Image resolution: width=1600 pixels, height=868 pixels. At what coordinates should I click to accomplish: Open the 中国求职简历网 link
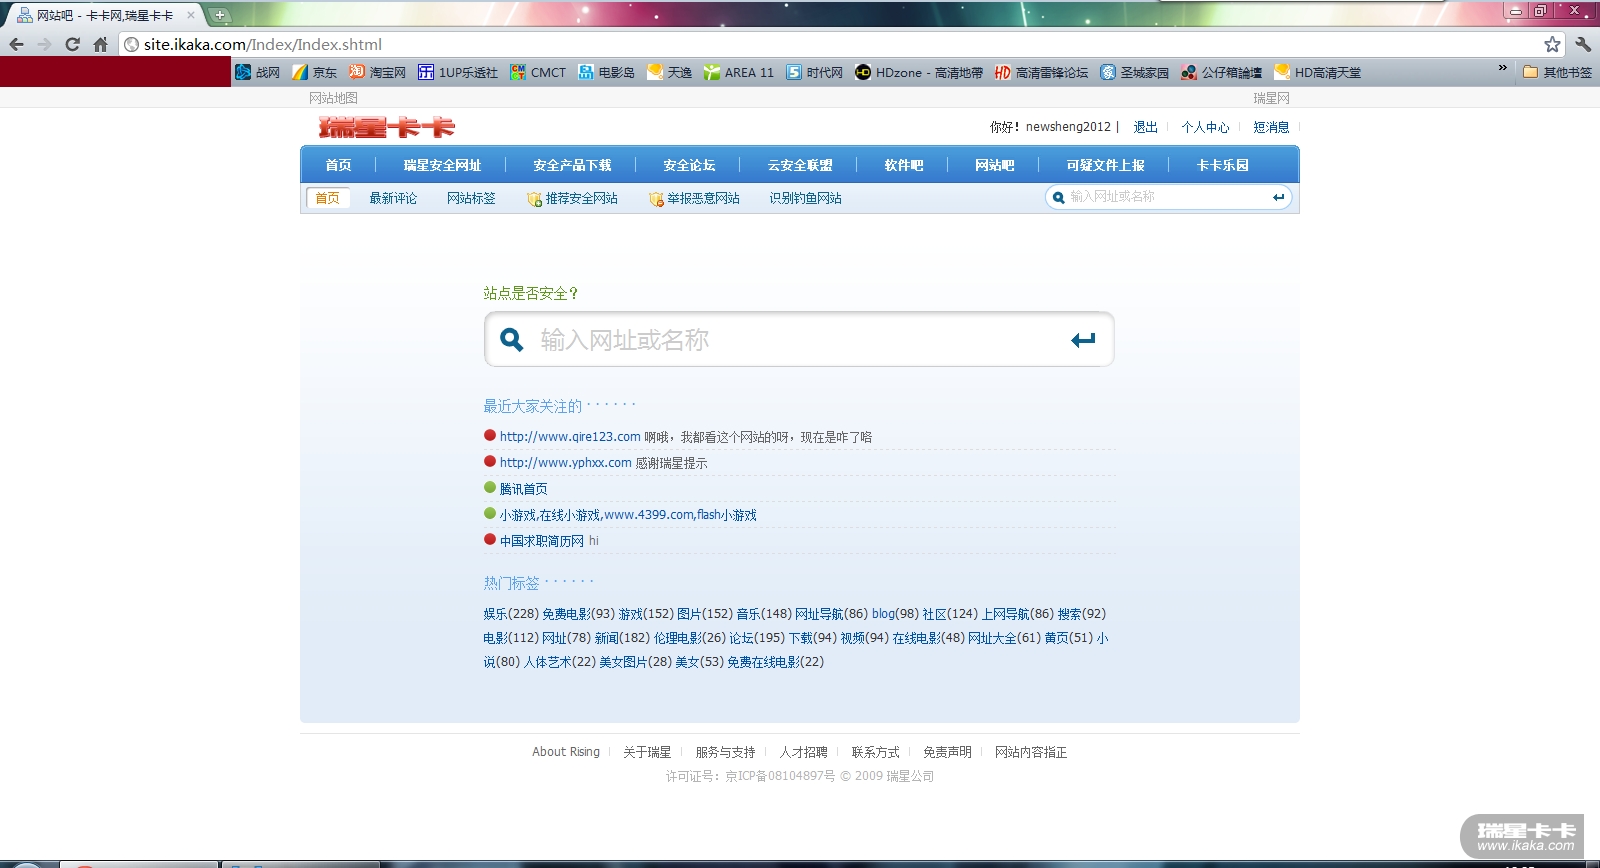tap(542, 541)
